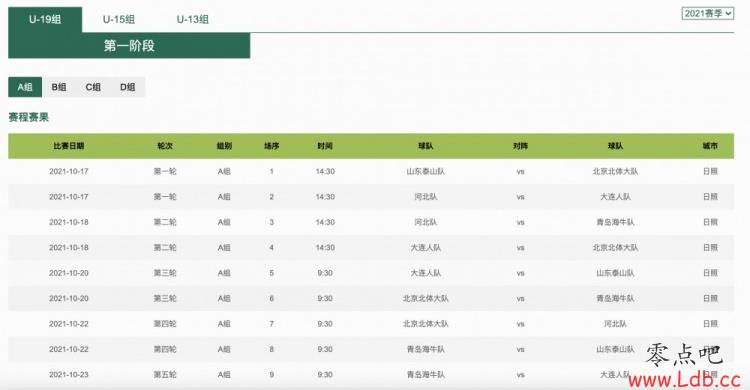Switch to the U-19组 tab
The image size is (750, 390).
pos(45,20)
